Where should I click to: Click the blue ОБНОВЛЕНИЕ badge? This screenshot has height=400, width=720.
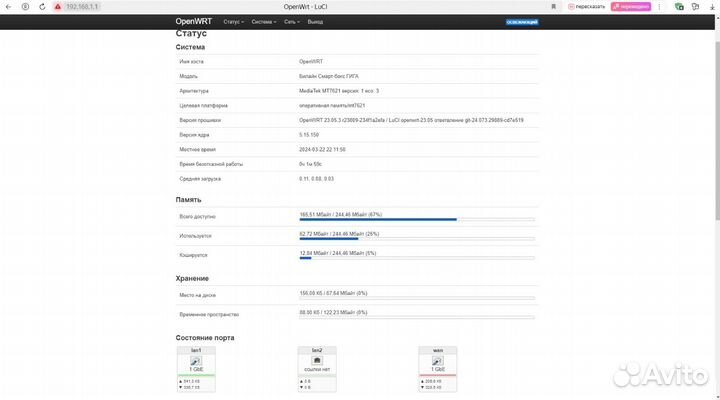521,21
